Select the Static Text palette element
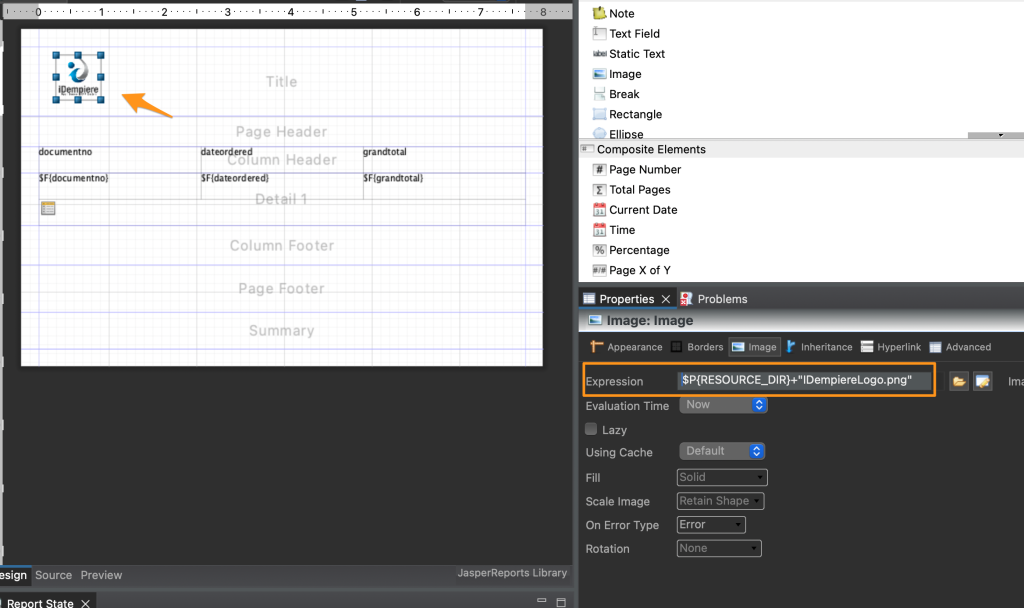 (x=628, y=54)
